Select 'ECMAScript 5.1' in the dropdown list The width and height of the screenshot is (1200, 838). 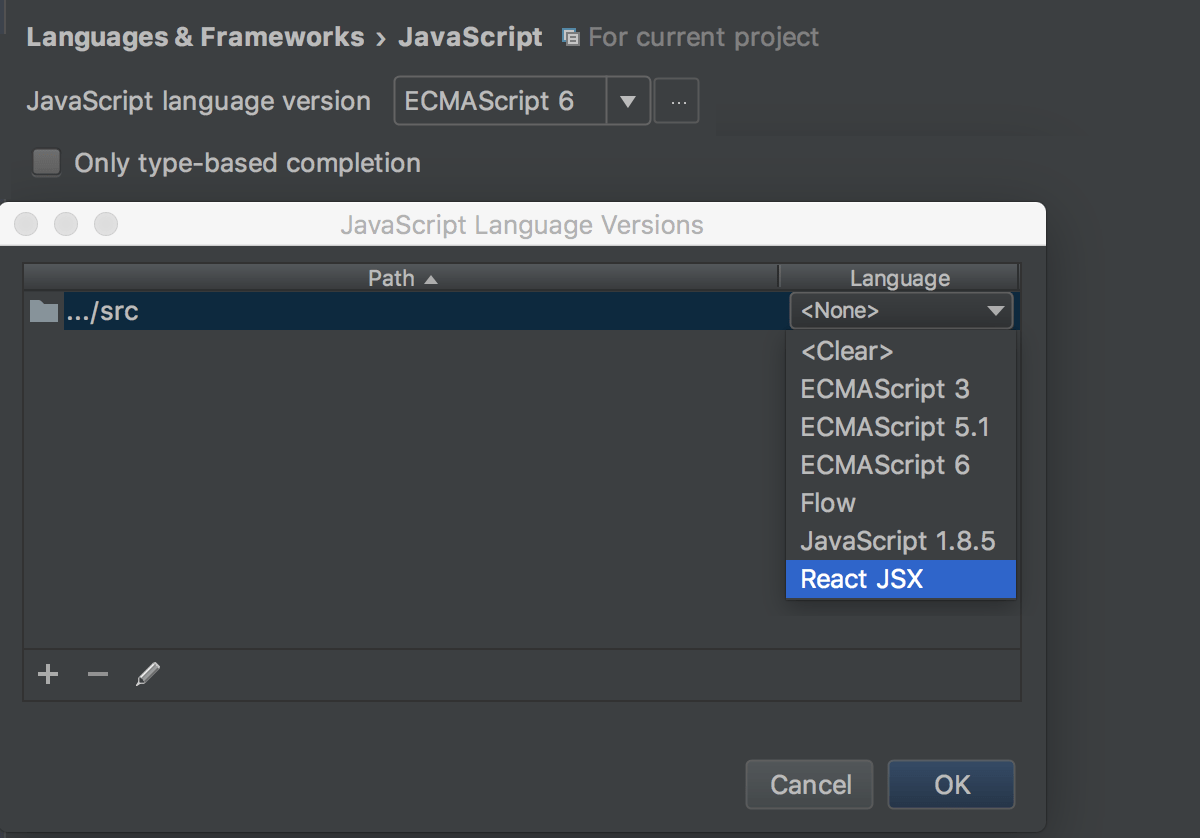(x=894, y=426)
